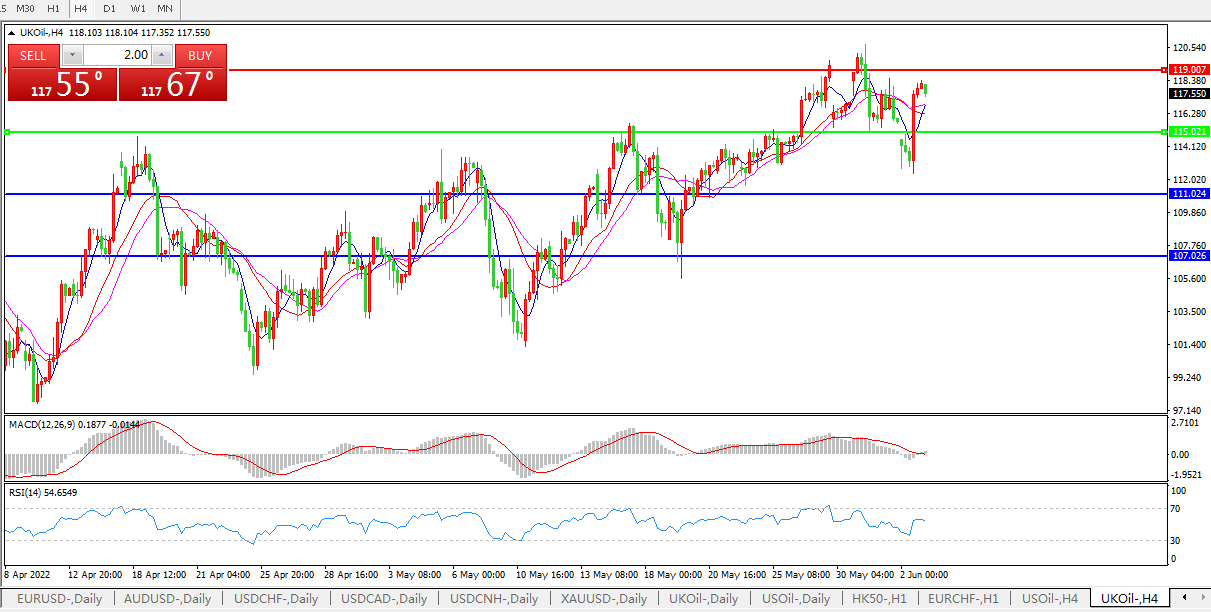Open the EURUSD-,Daily chart tab
1211x612 pixels.
click(59, 599)
